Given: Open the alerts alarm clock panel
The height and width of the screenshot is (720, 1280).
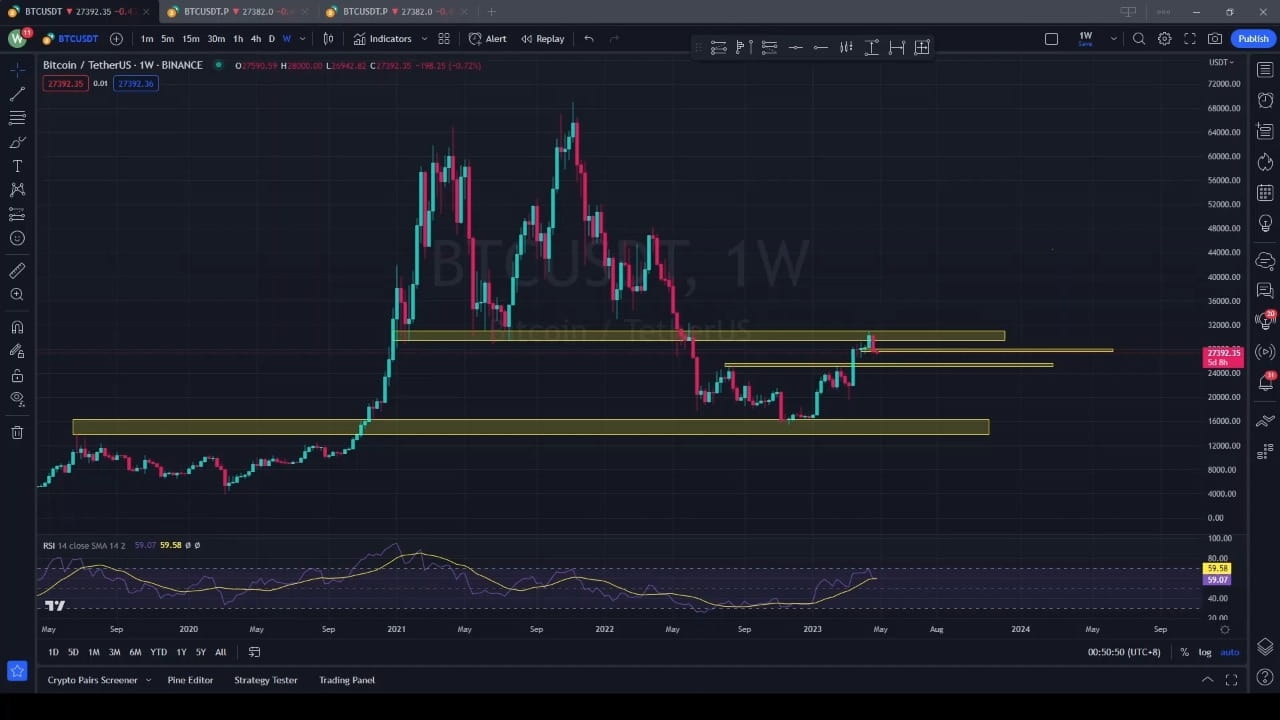Looking at the screenshot, I should [1265, 100].
